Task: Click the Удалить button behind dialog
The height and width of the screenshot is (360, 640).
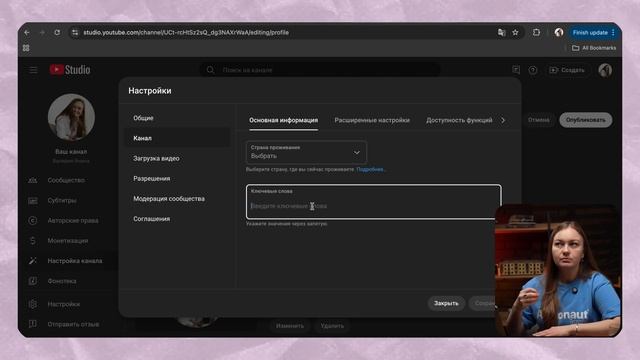Action: 332,326
